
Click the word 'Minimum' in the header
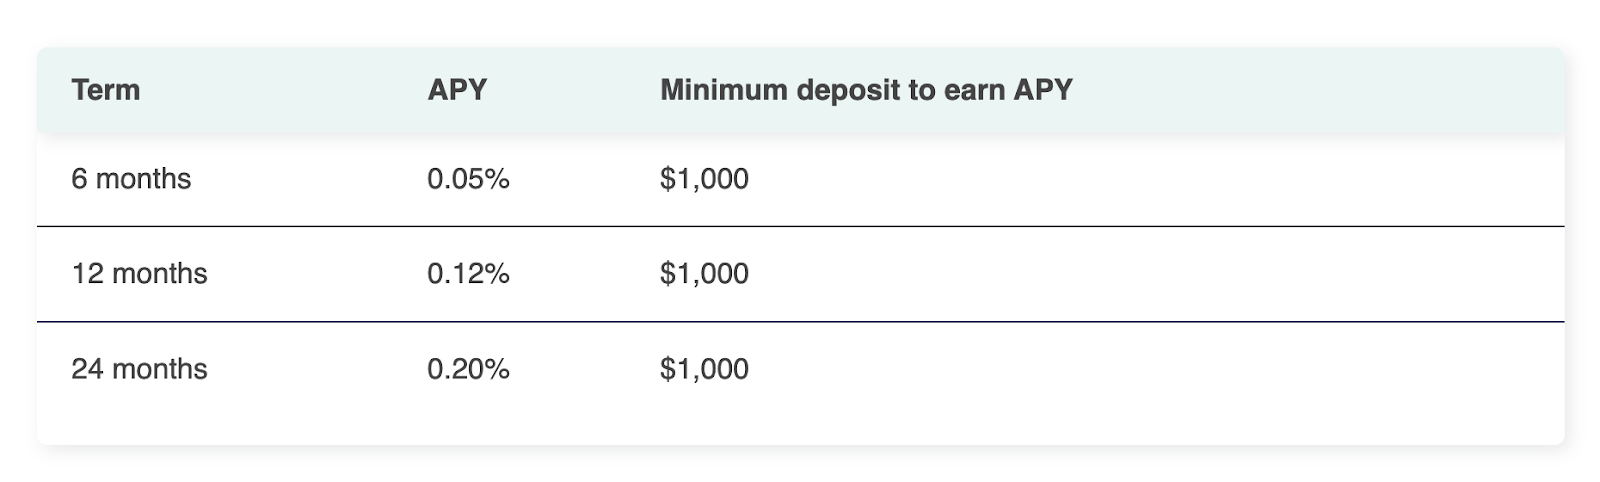point(724,90)
